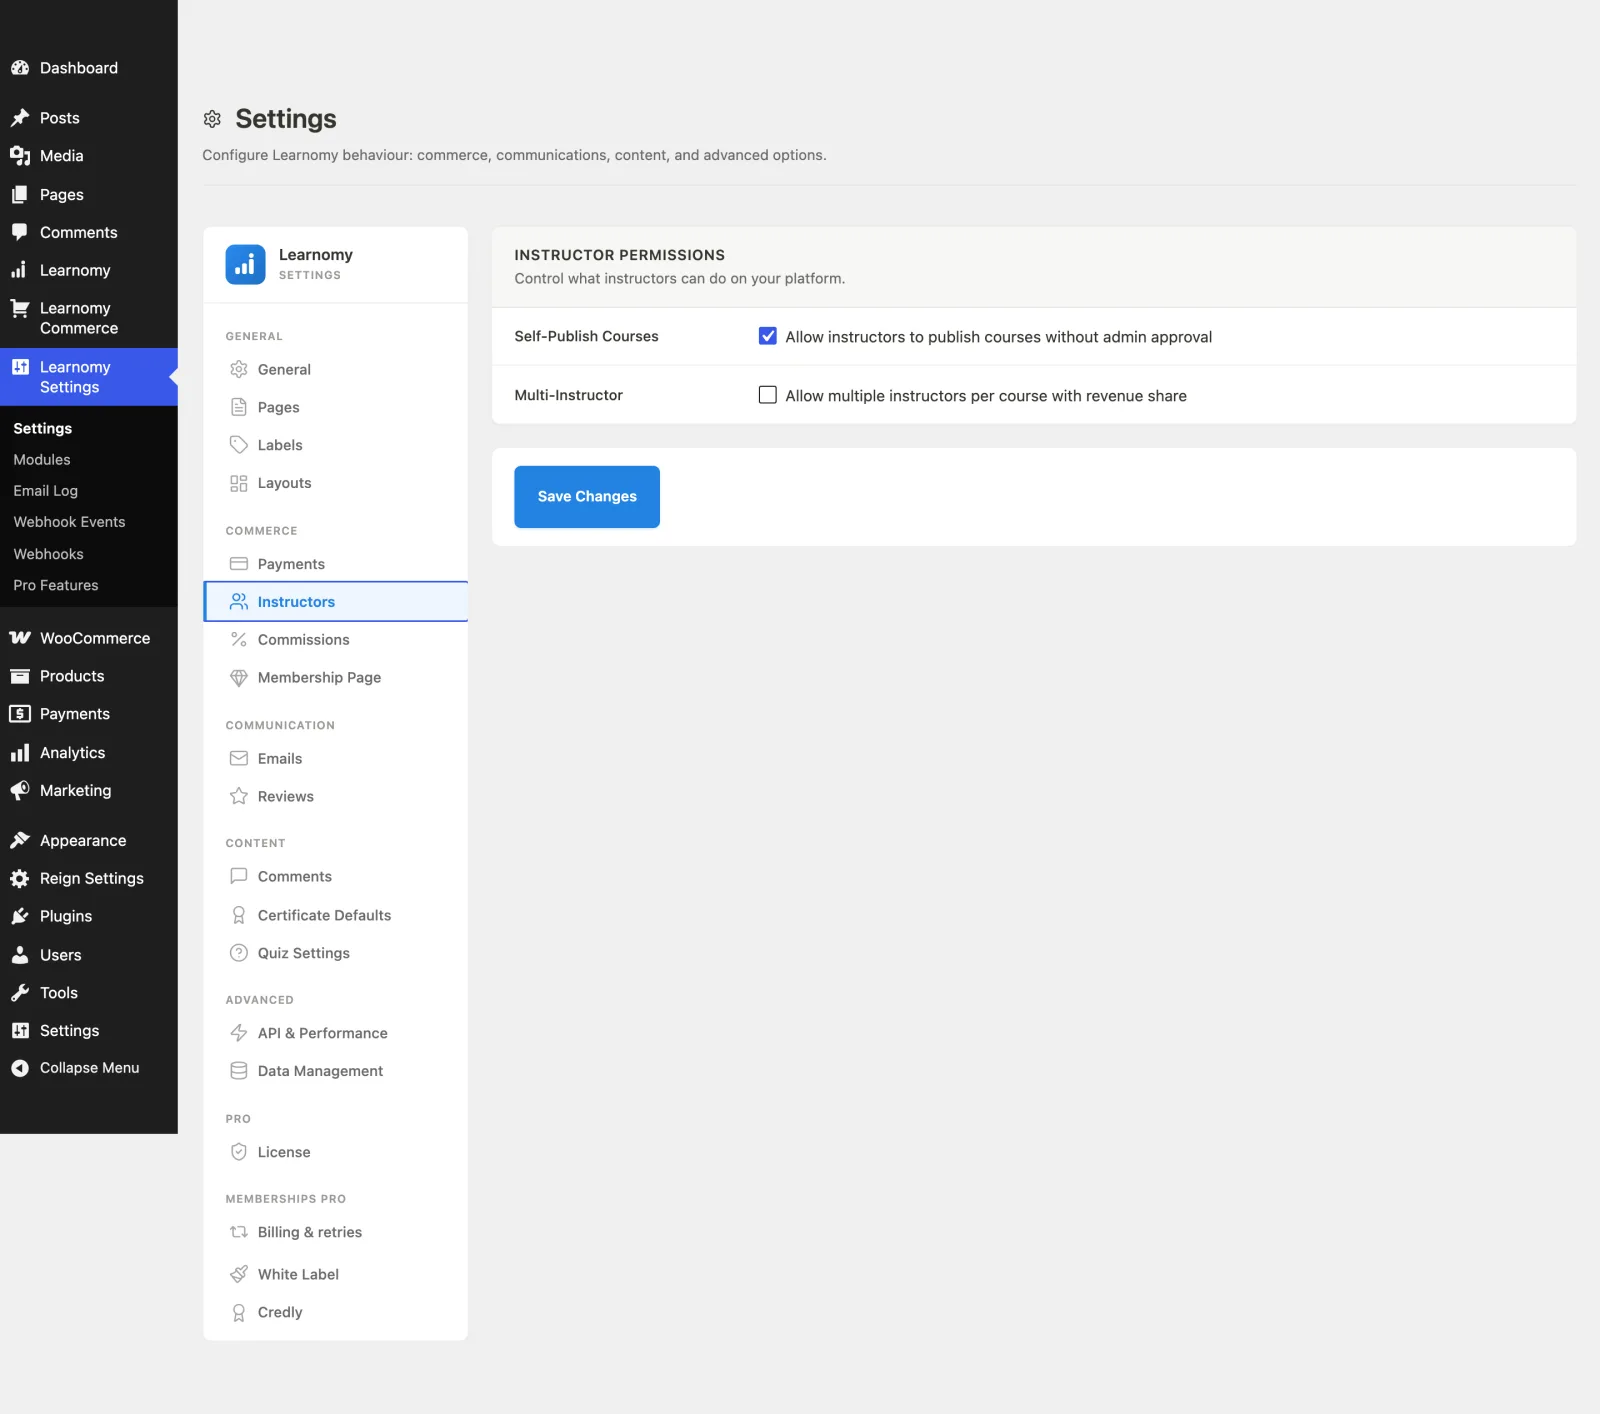This screenshot has height=1414, width=1600.
Task: Click the Comments speech bubble icon in WP sidebar
Action: tap(20, 232)
